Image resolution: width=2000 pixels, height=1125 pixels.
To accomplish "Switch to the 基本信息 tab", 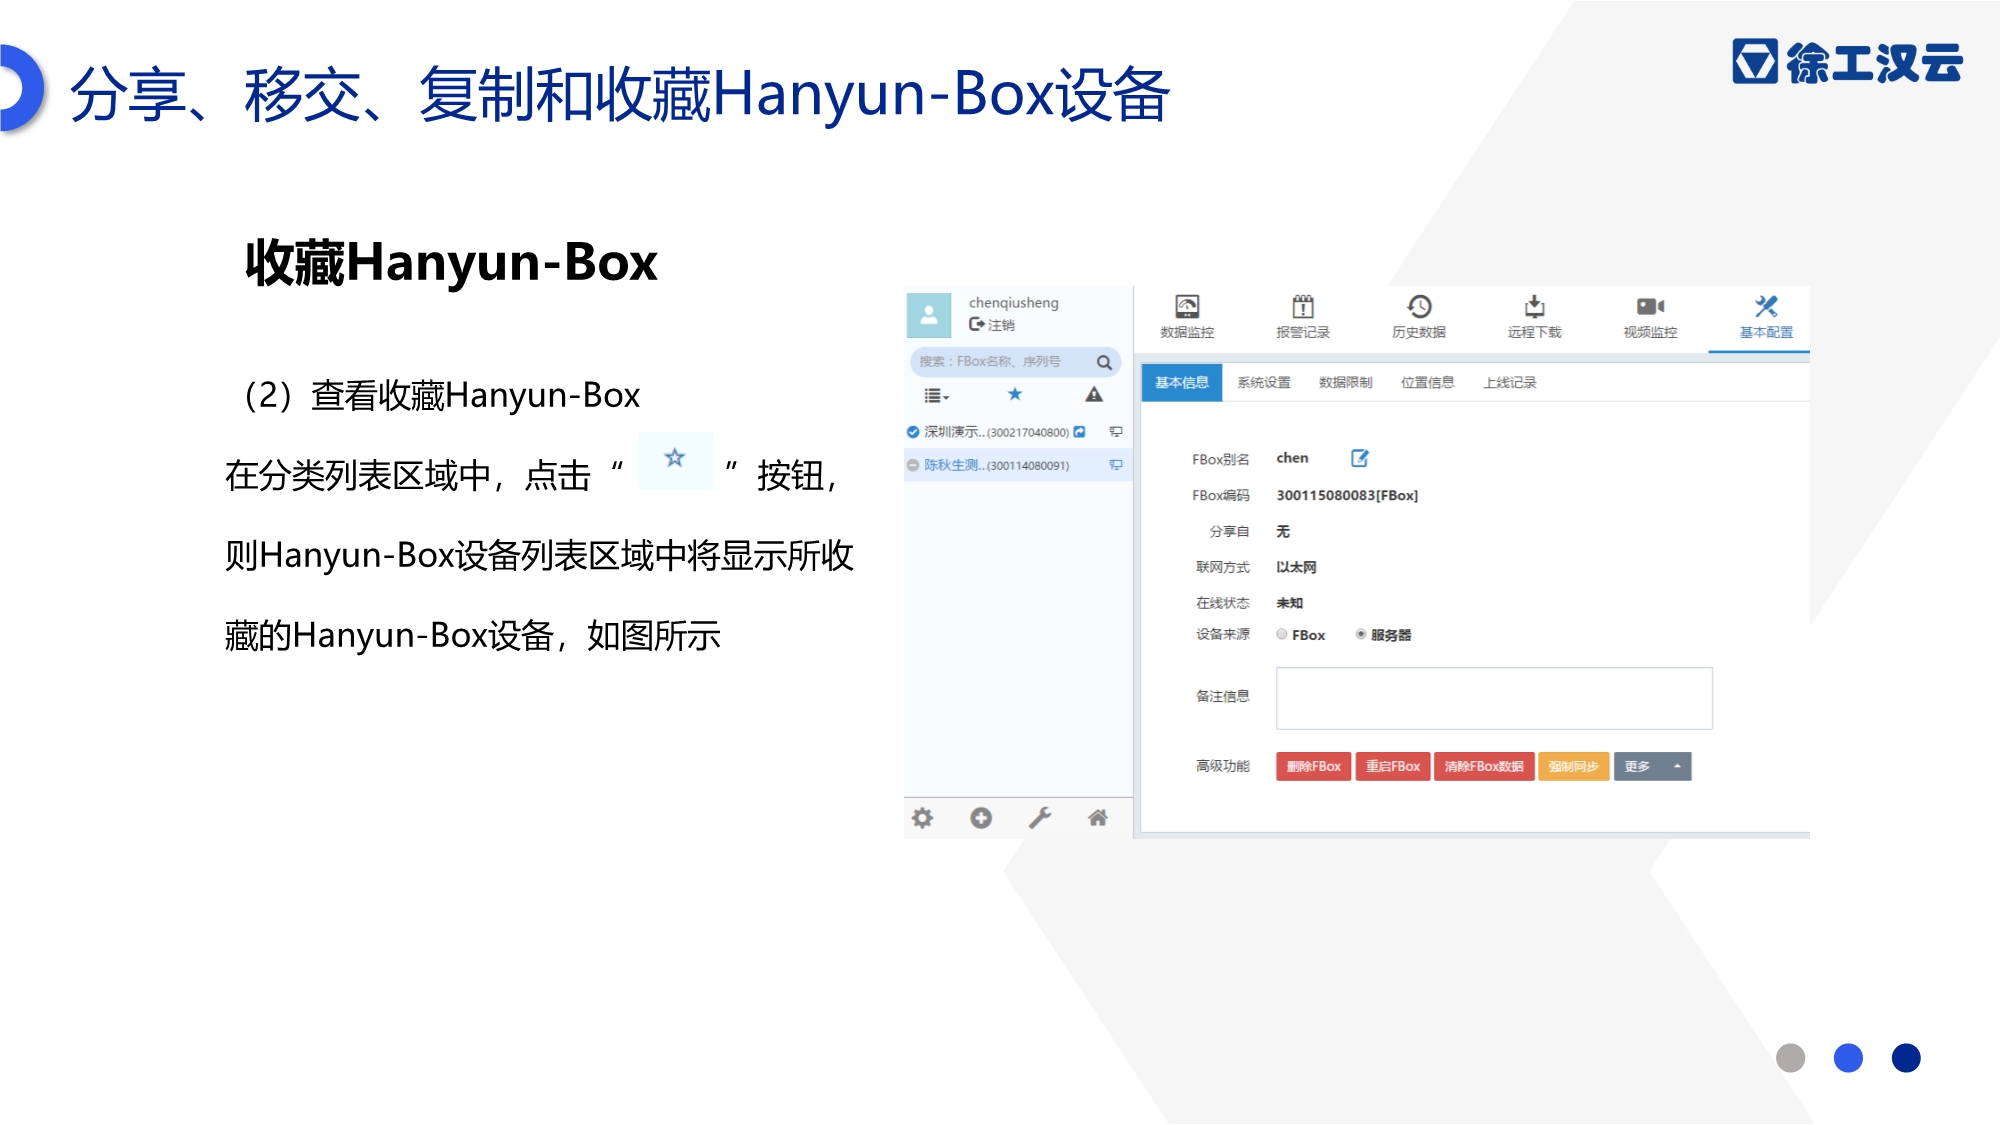I will click(1182, 382).
